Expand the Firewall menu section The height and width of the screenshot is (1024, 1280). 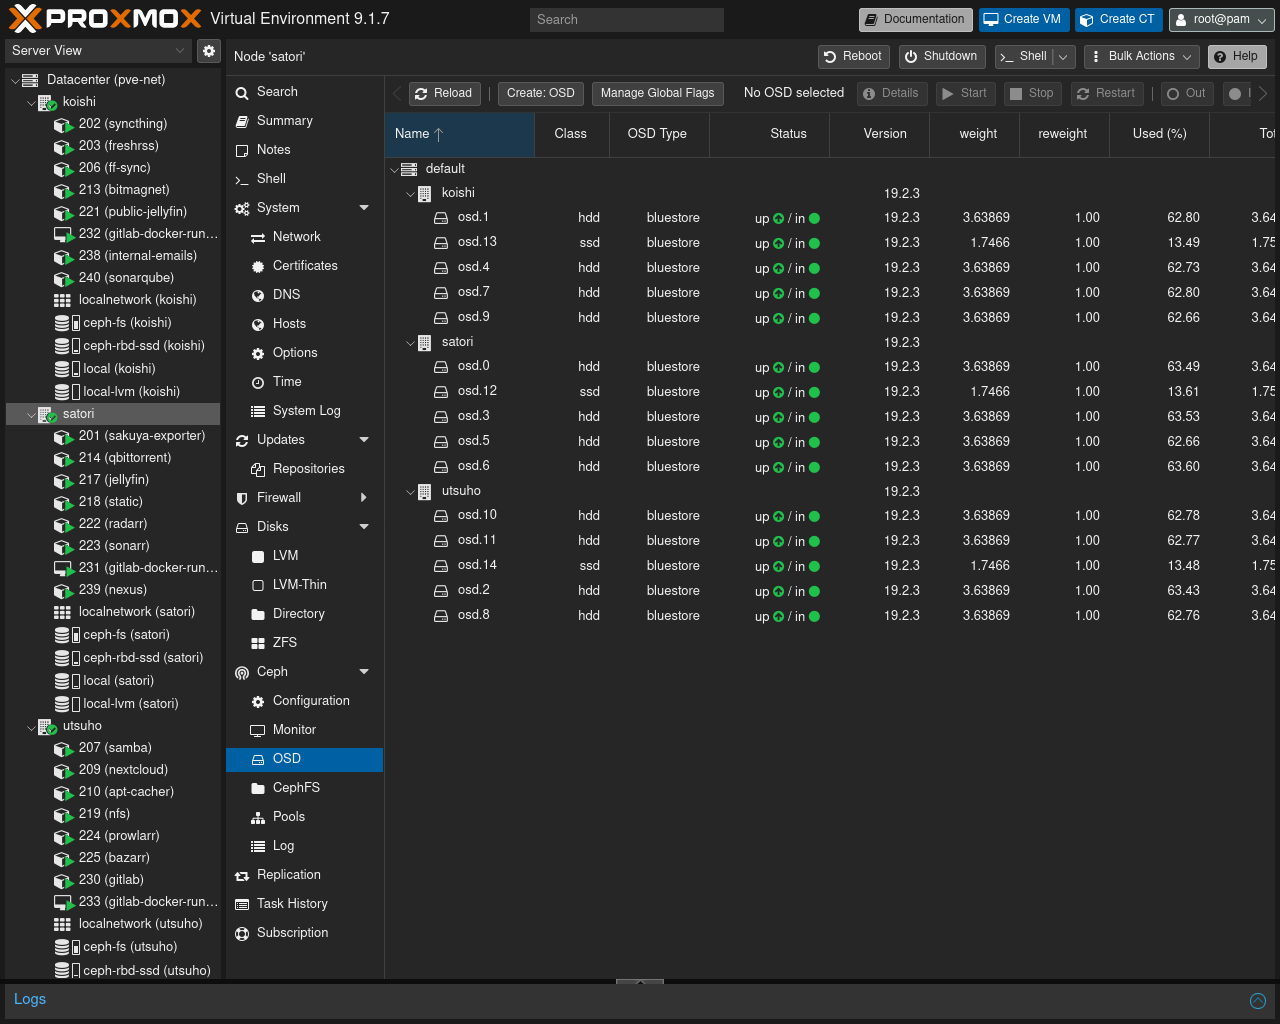point(364,498)
